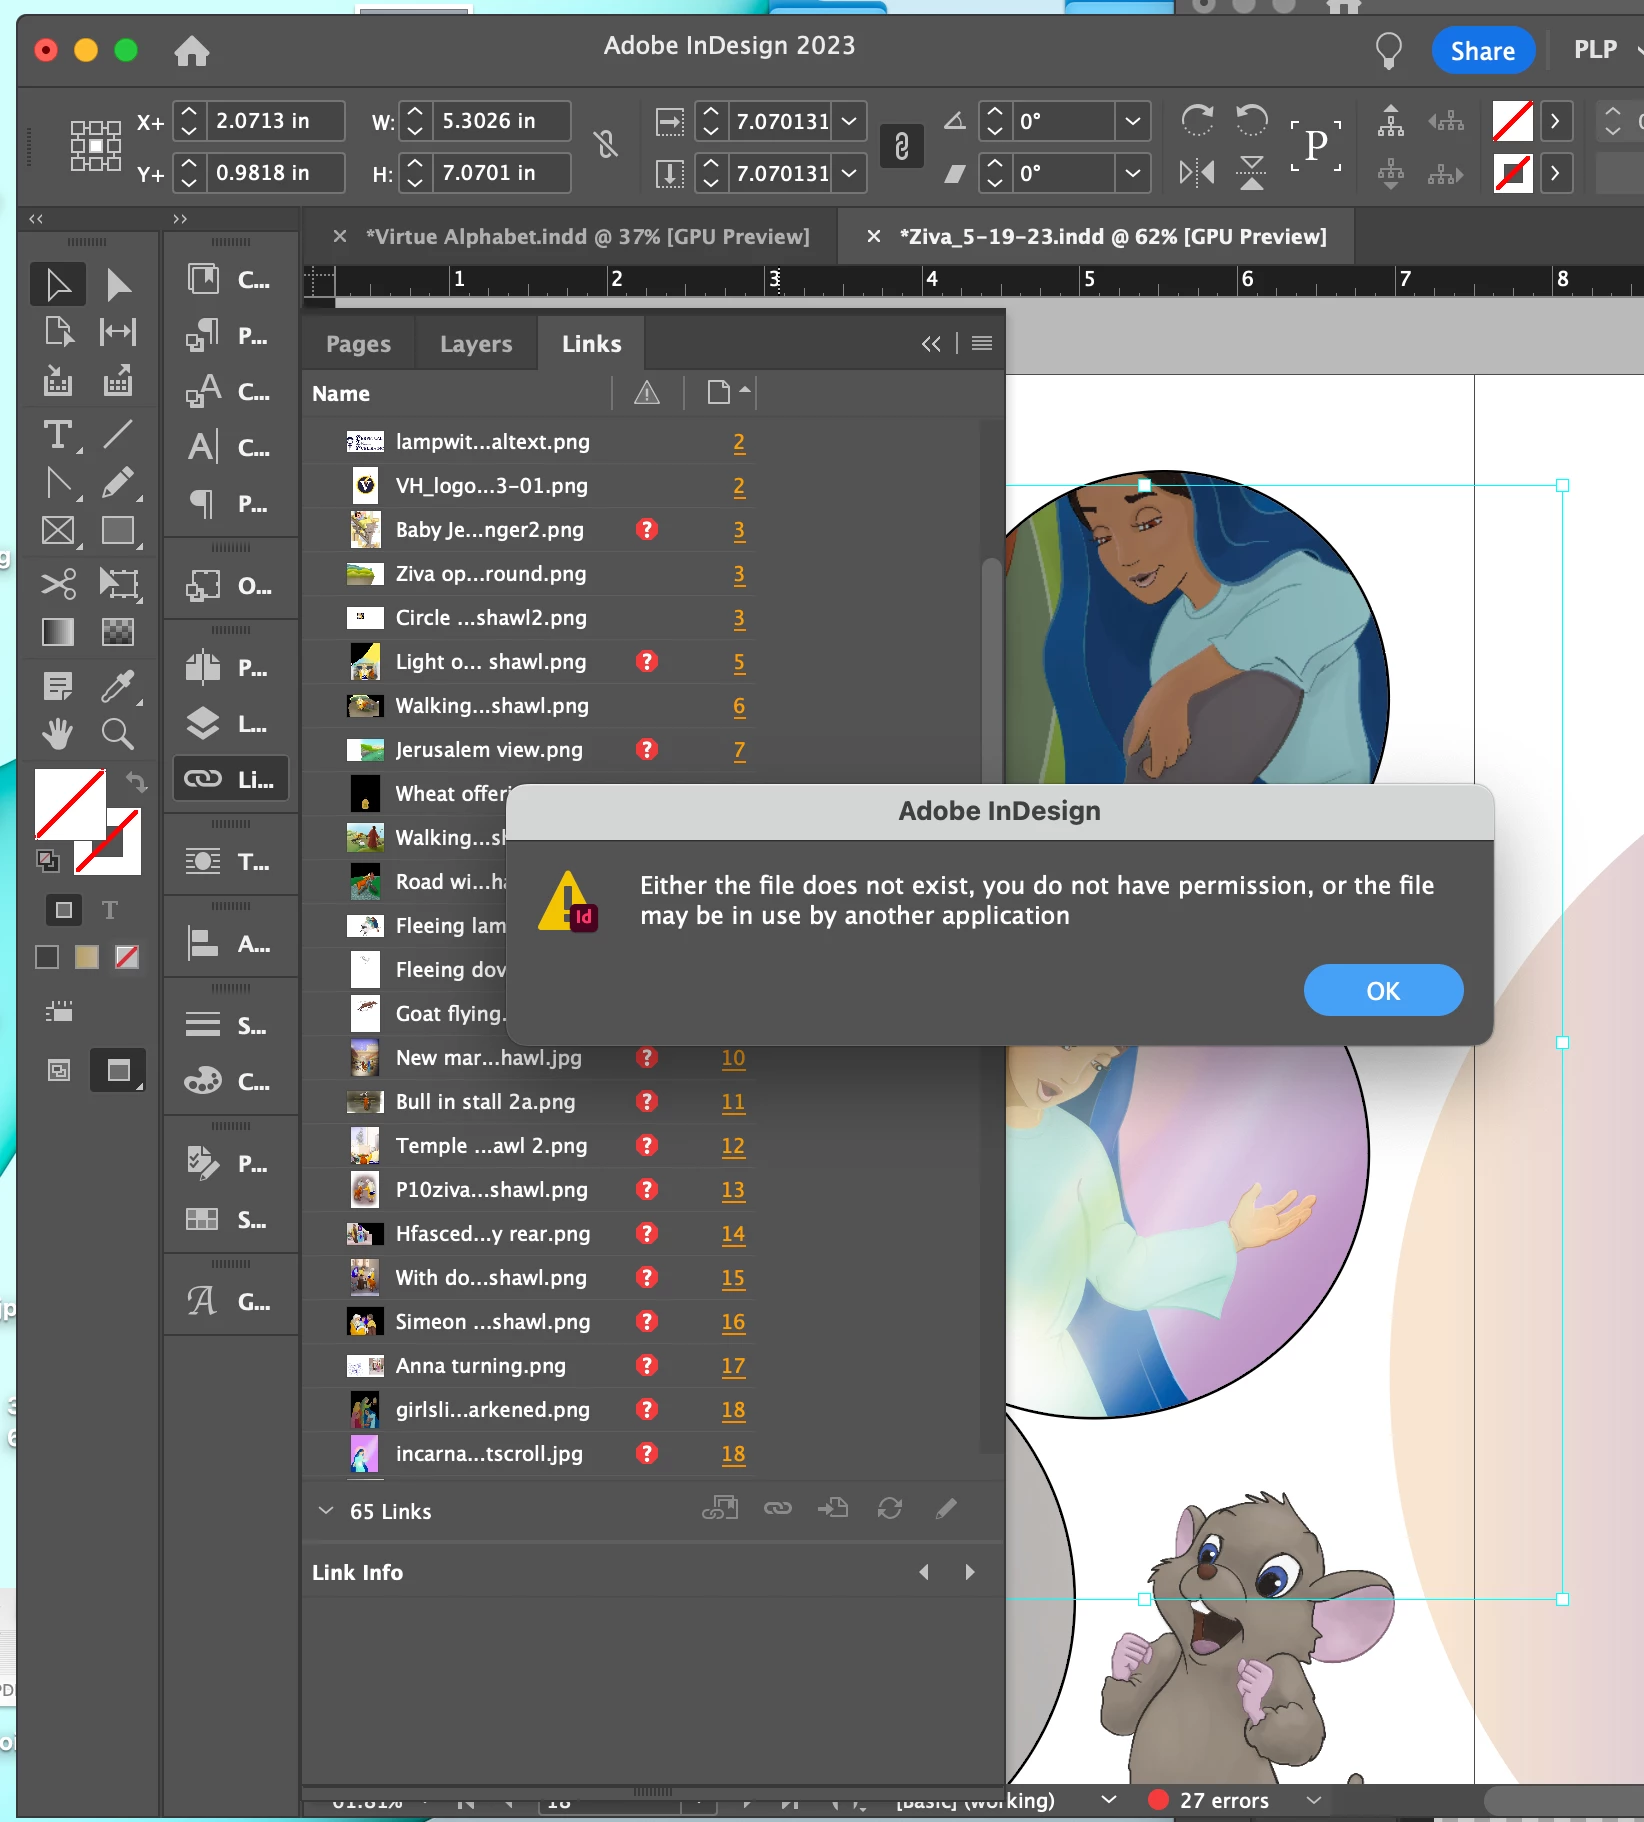Select the Eyedropper tool
The width and height of the screenshot is (1644, 1822).
coord(118,686)
